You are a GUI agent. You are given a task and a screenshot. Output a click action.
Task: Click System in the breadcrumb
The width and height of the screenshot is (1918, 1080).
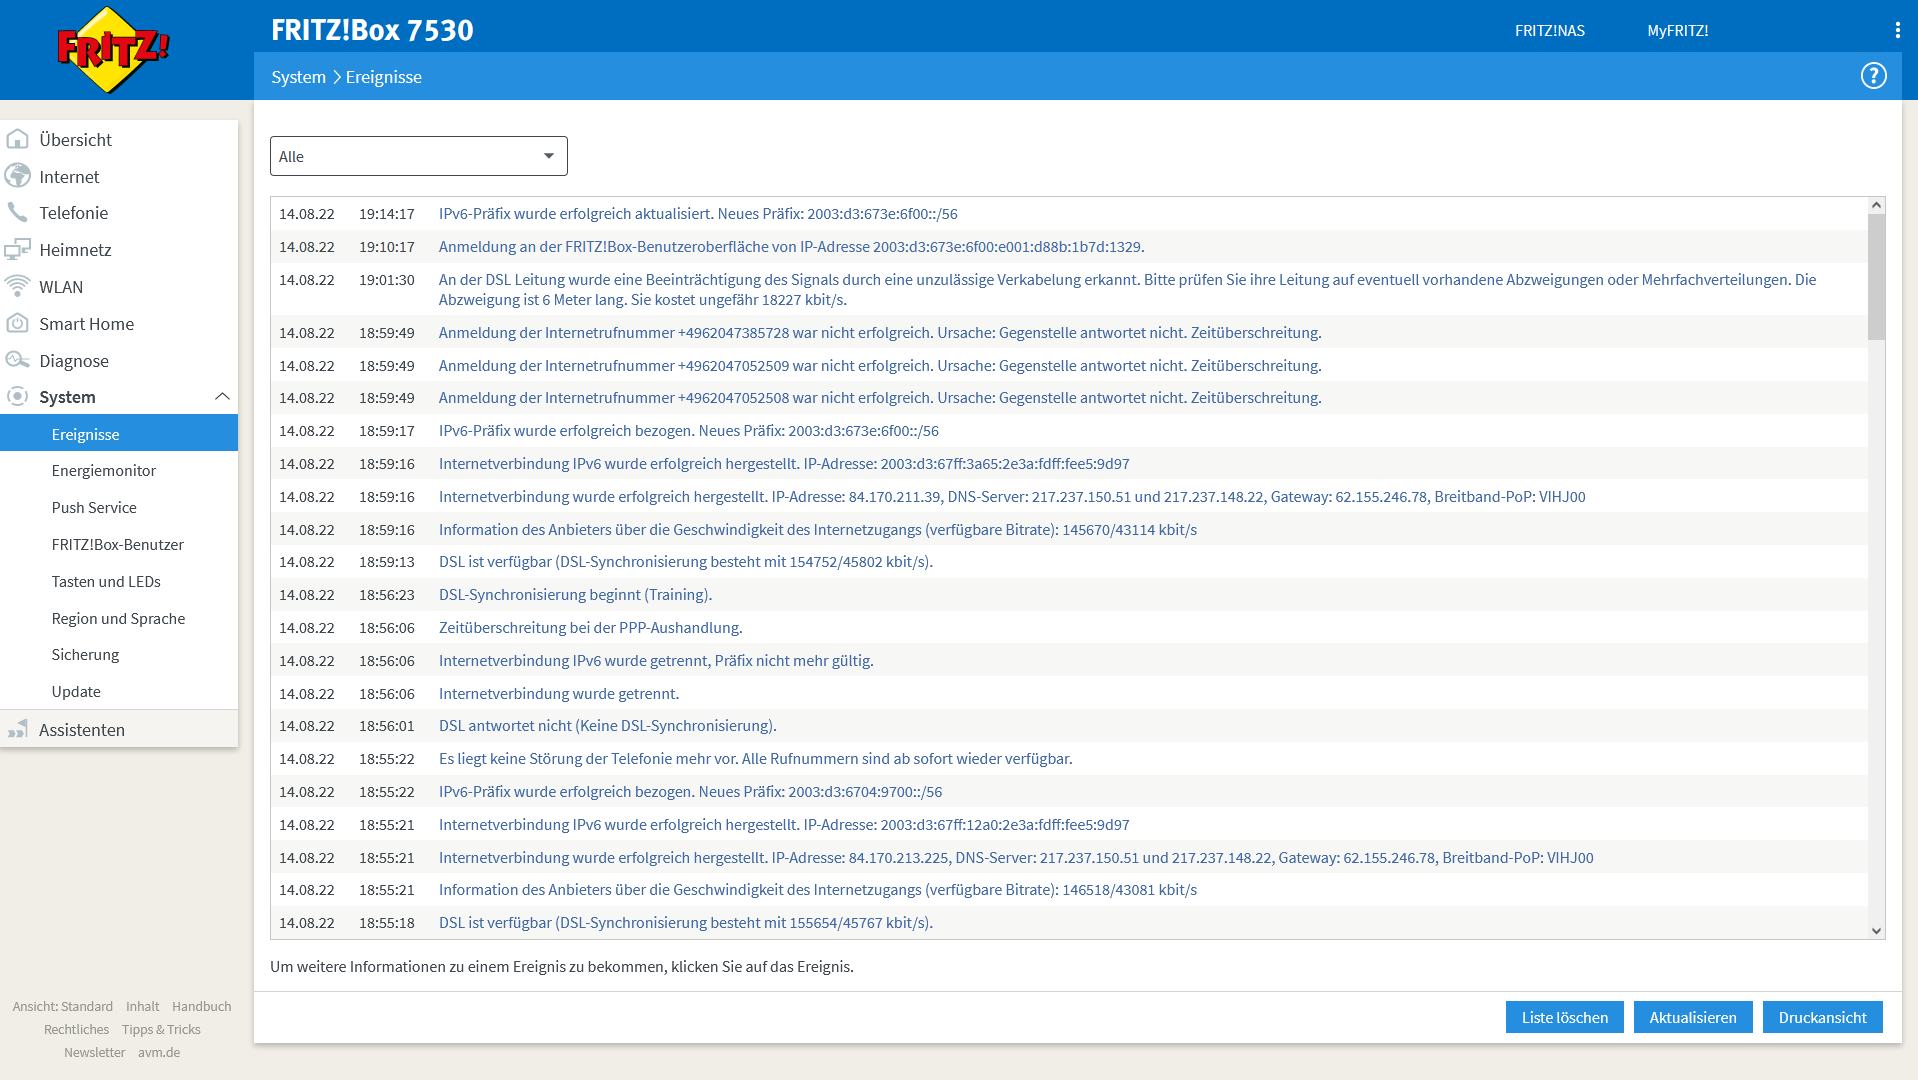click(298, 77)
